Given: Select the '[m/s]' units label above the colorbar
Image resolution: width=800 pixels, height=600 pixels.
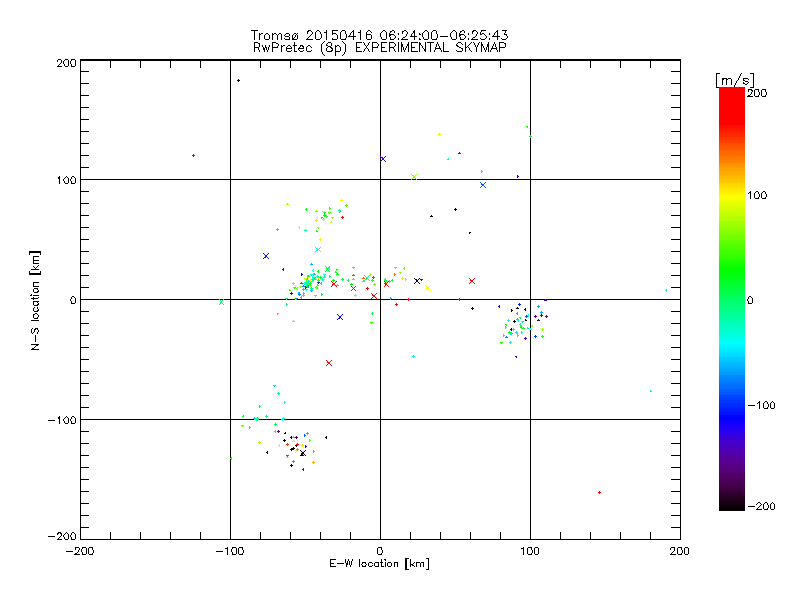Looking at the screenshot, I should pos(735,80).
